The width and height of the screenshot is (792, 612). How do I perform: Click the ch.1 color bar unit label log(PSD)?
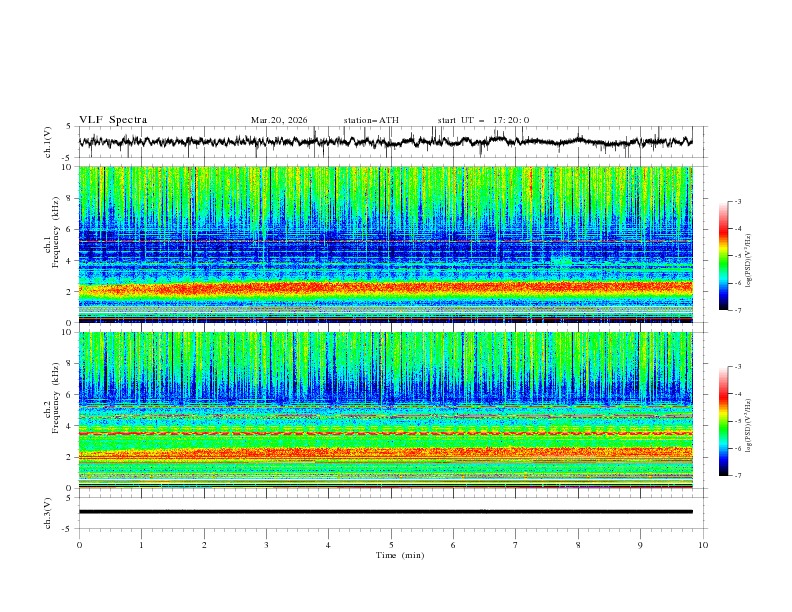pyautogui.click(x=749, y=261)
